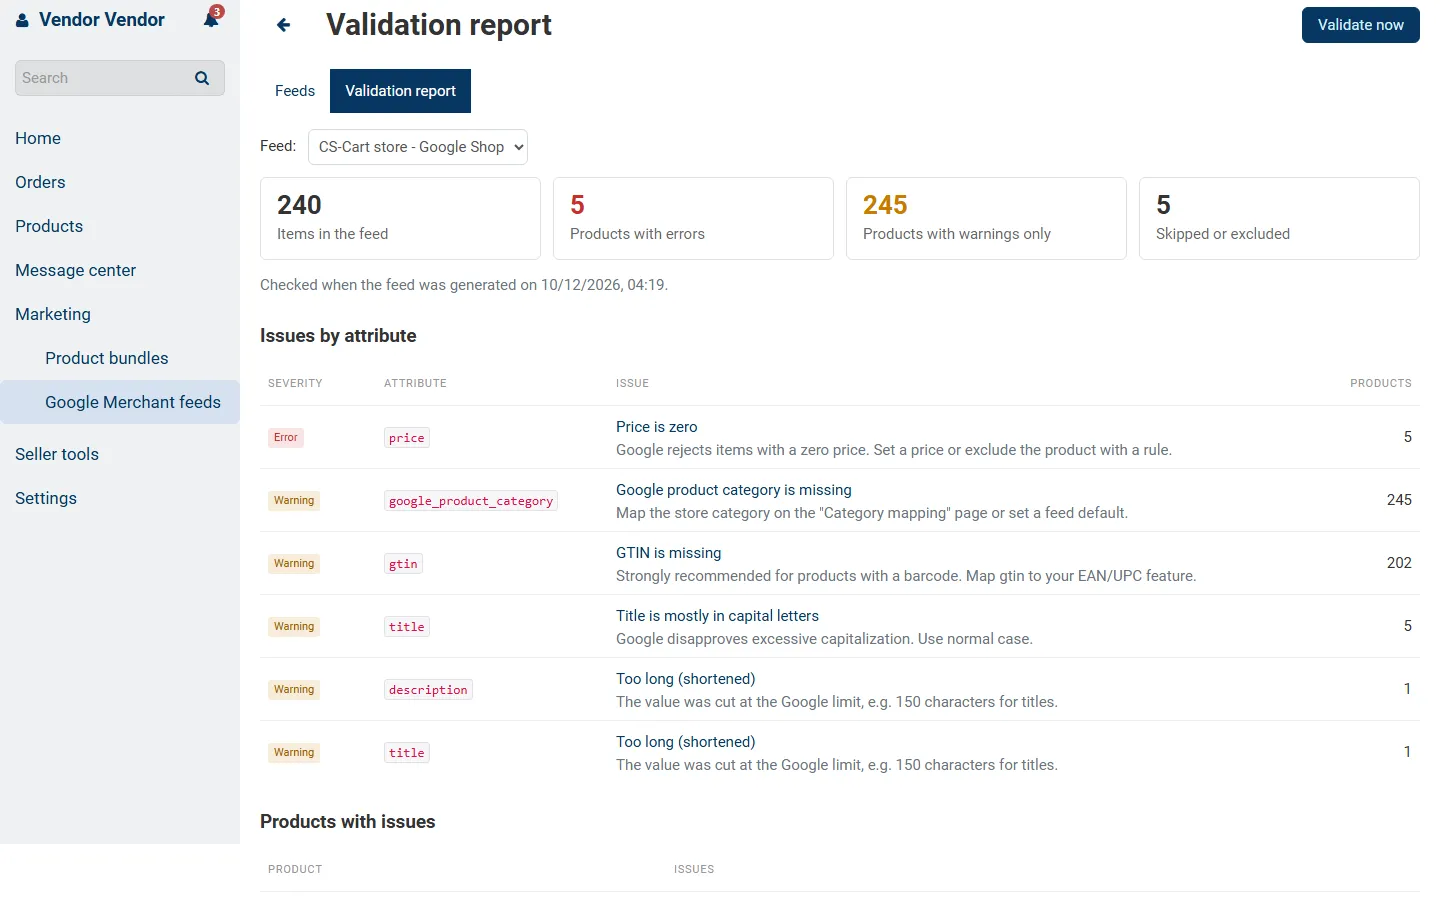The width and height of the screenshot is (1440, 900).
Task: Go to Home in sidebar
Action: click(x=38, y=138)
